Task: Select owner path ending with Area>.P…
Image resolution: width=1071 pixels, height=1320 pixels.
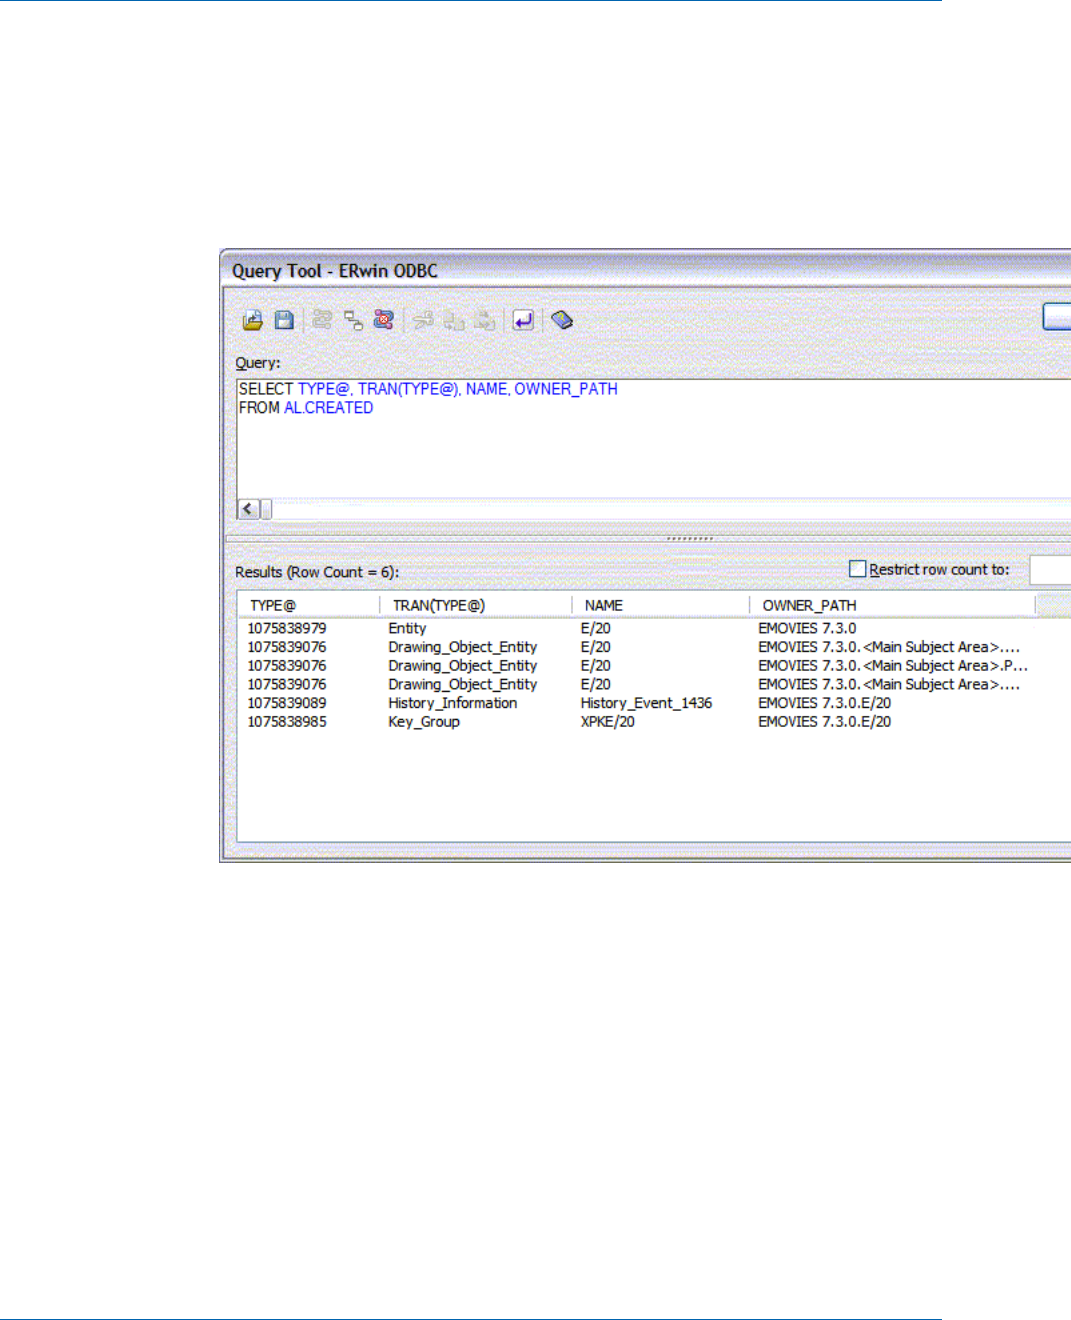Action: tap(893, 665)
